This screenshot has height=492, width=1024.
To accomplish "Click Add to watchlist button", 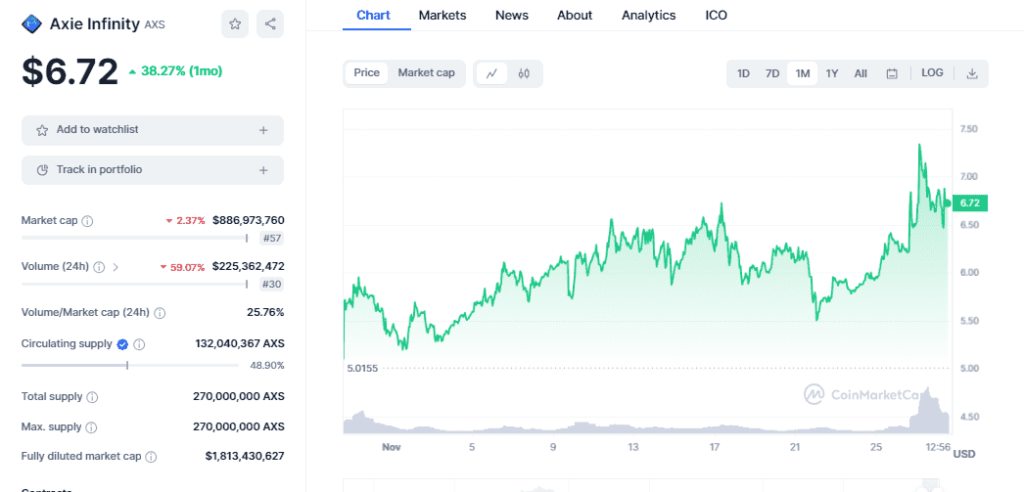I will point(153,130).
